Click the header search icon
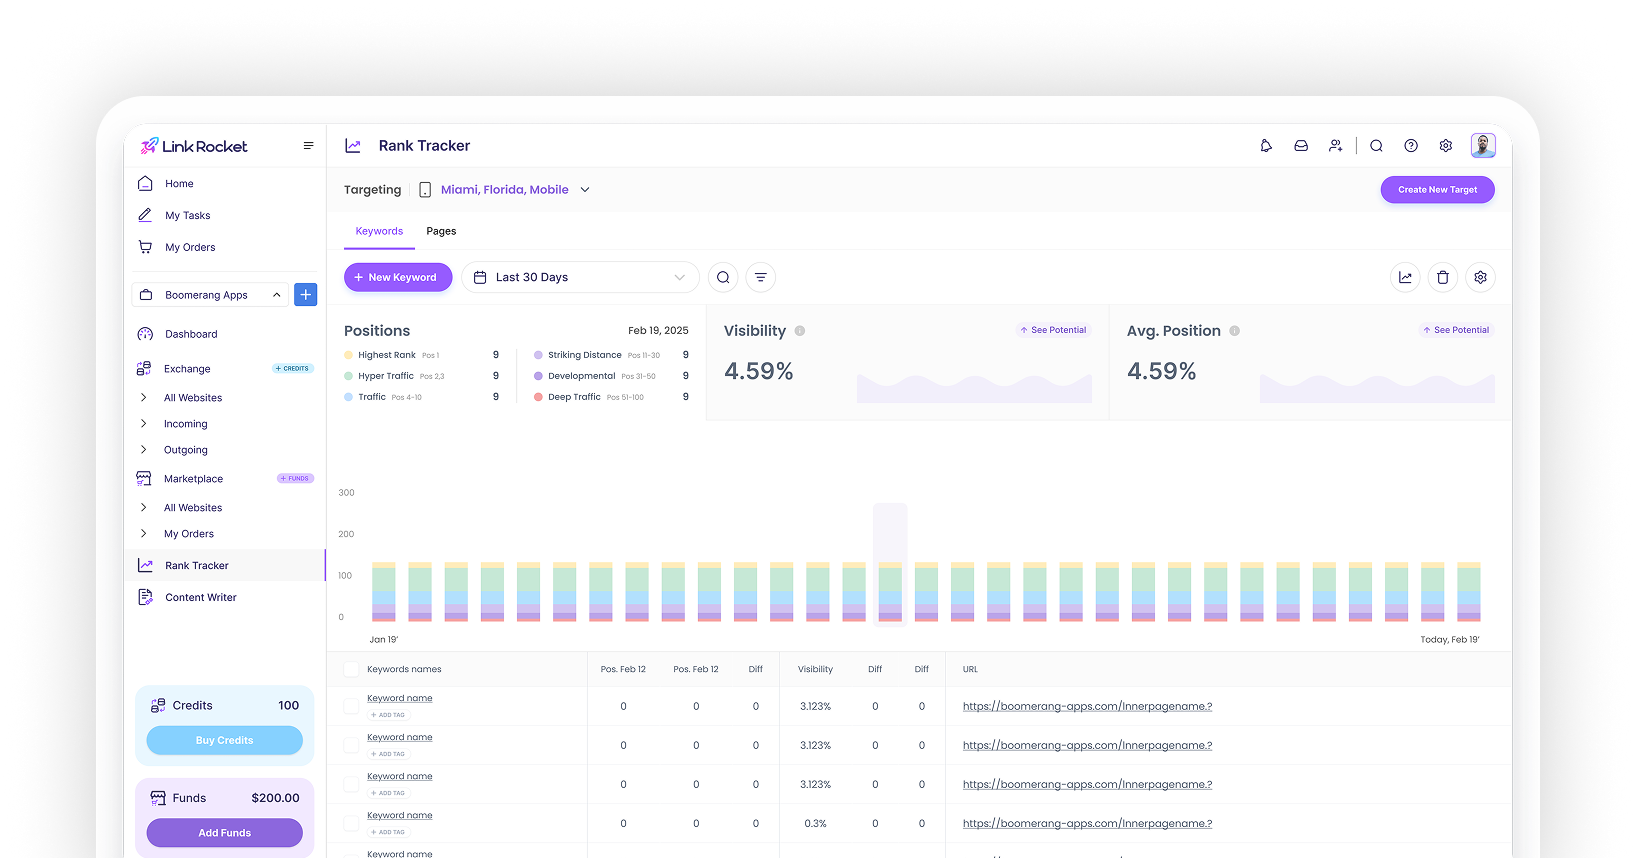1634x858 pixels. (x=1377, y=146)
